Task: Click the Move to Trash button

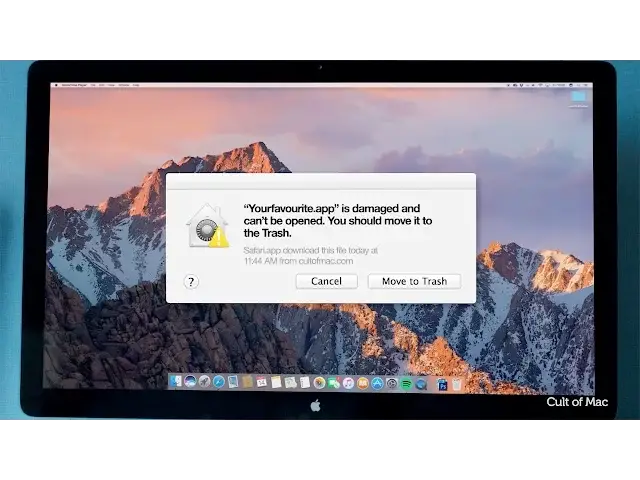Action: [414, 281]
